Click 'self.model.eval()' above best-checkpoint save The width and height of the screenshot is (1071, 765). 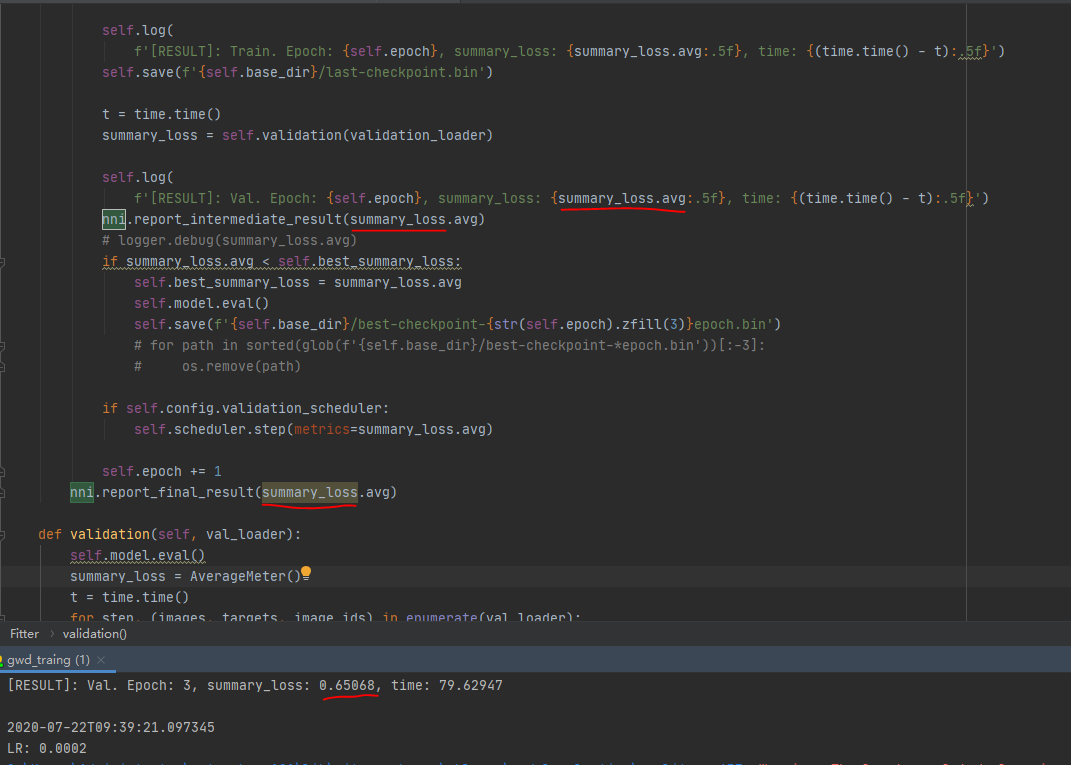tap(201, 303)
